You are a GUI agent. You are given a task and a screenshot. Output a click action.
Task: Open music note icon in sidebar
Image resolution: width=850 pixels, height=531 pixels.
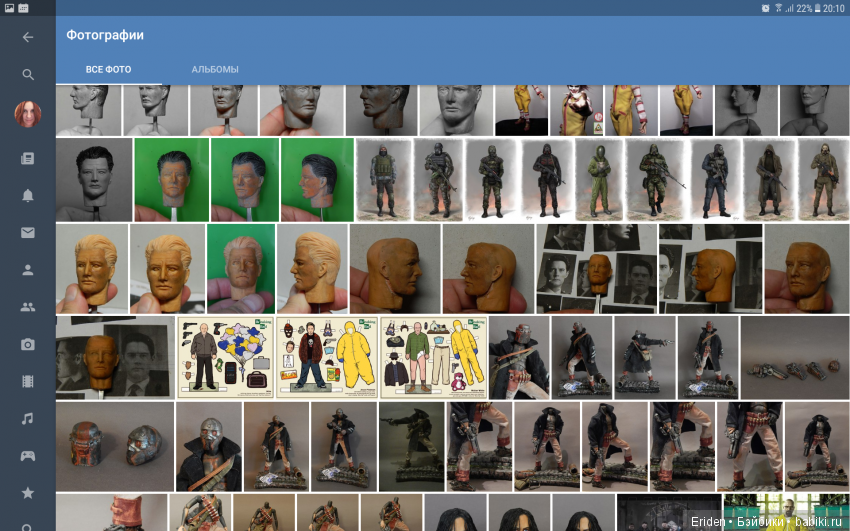pos(28,418)
